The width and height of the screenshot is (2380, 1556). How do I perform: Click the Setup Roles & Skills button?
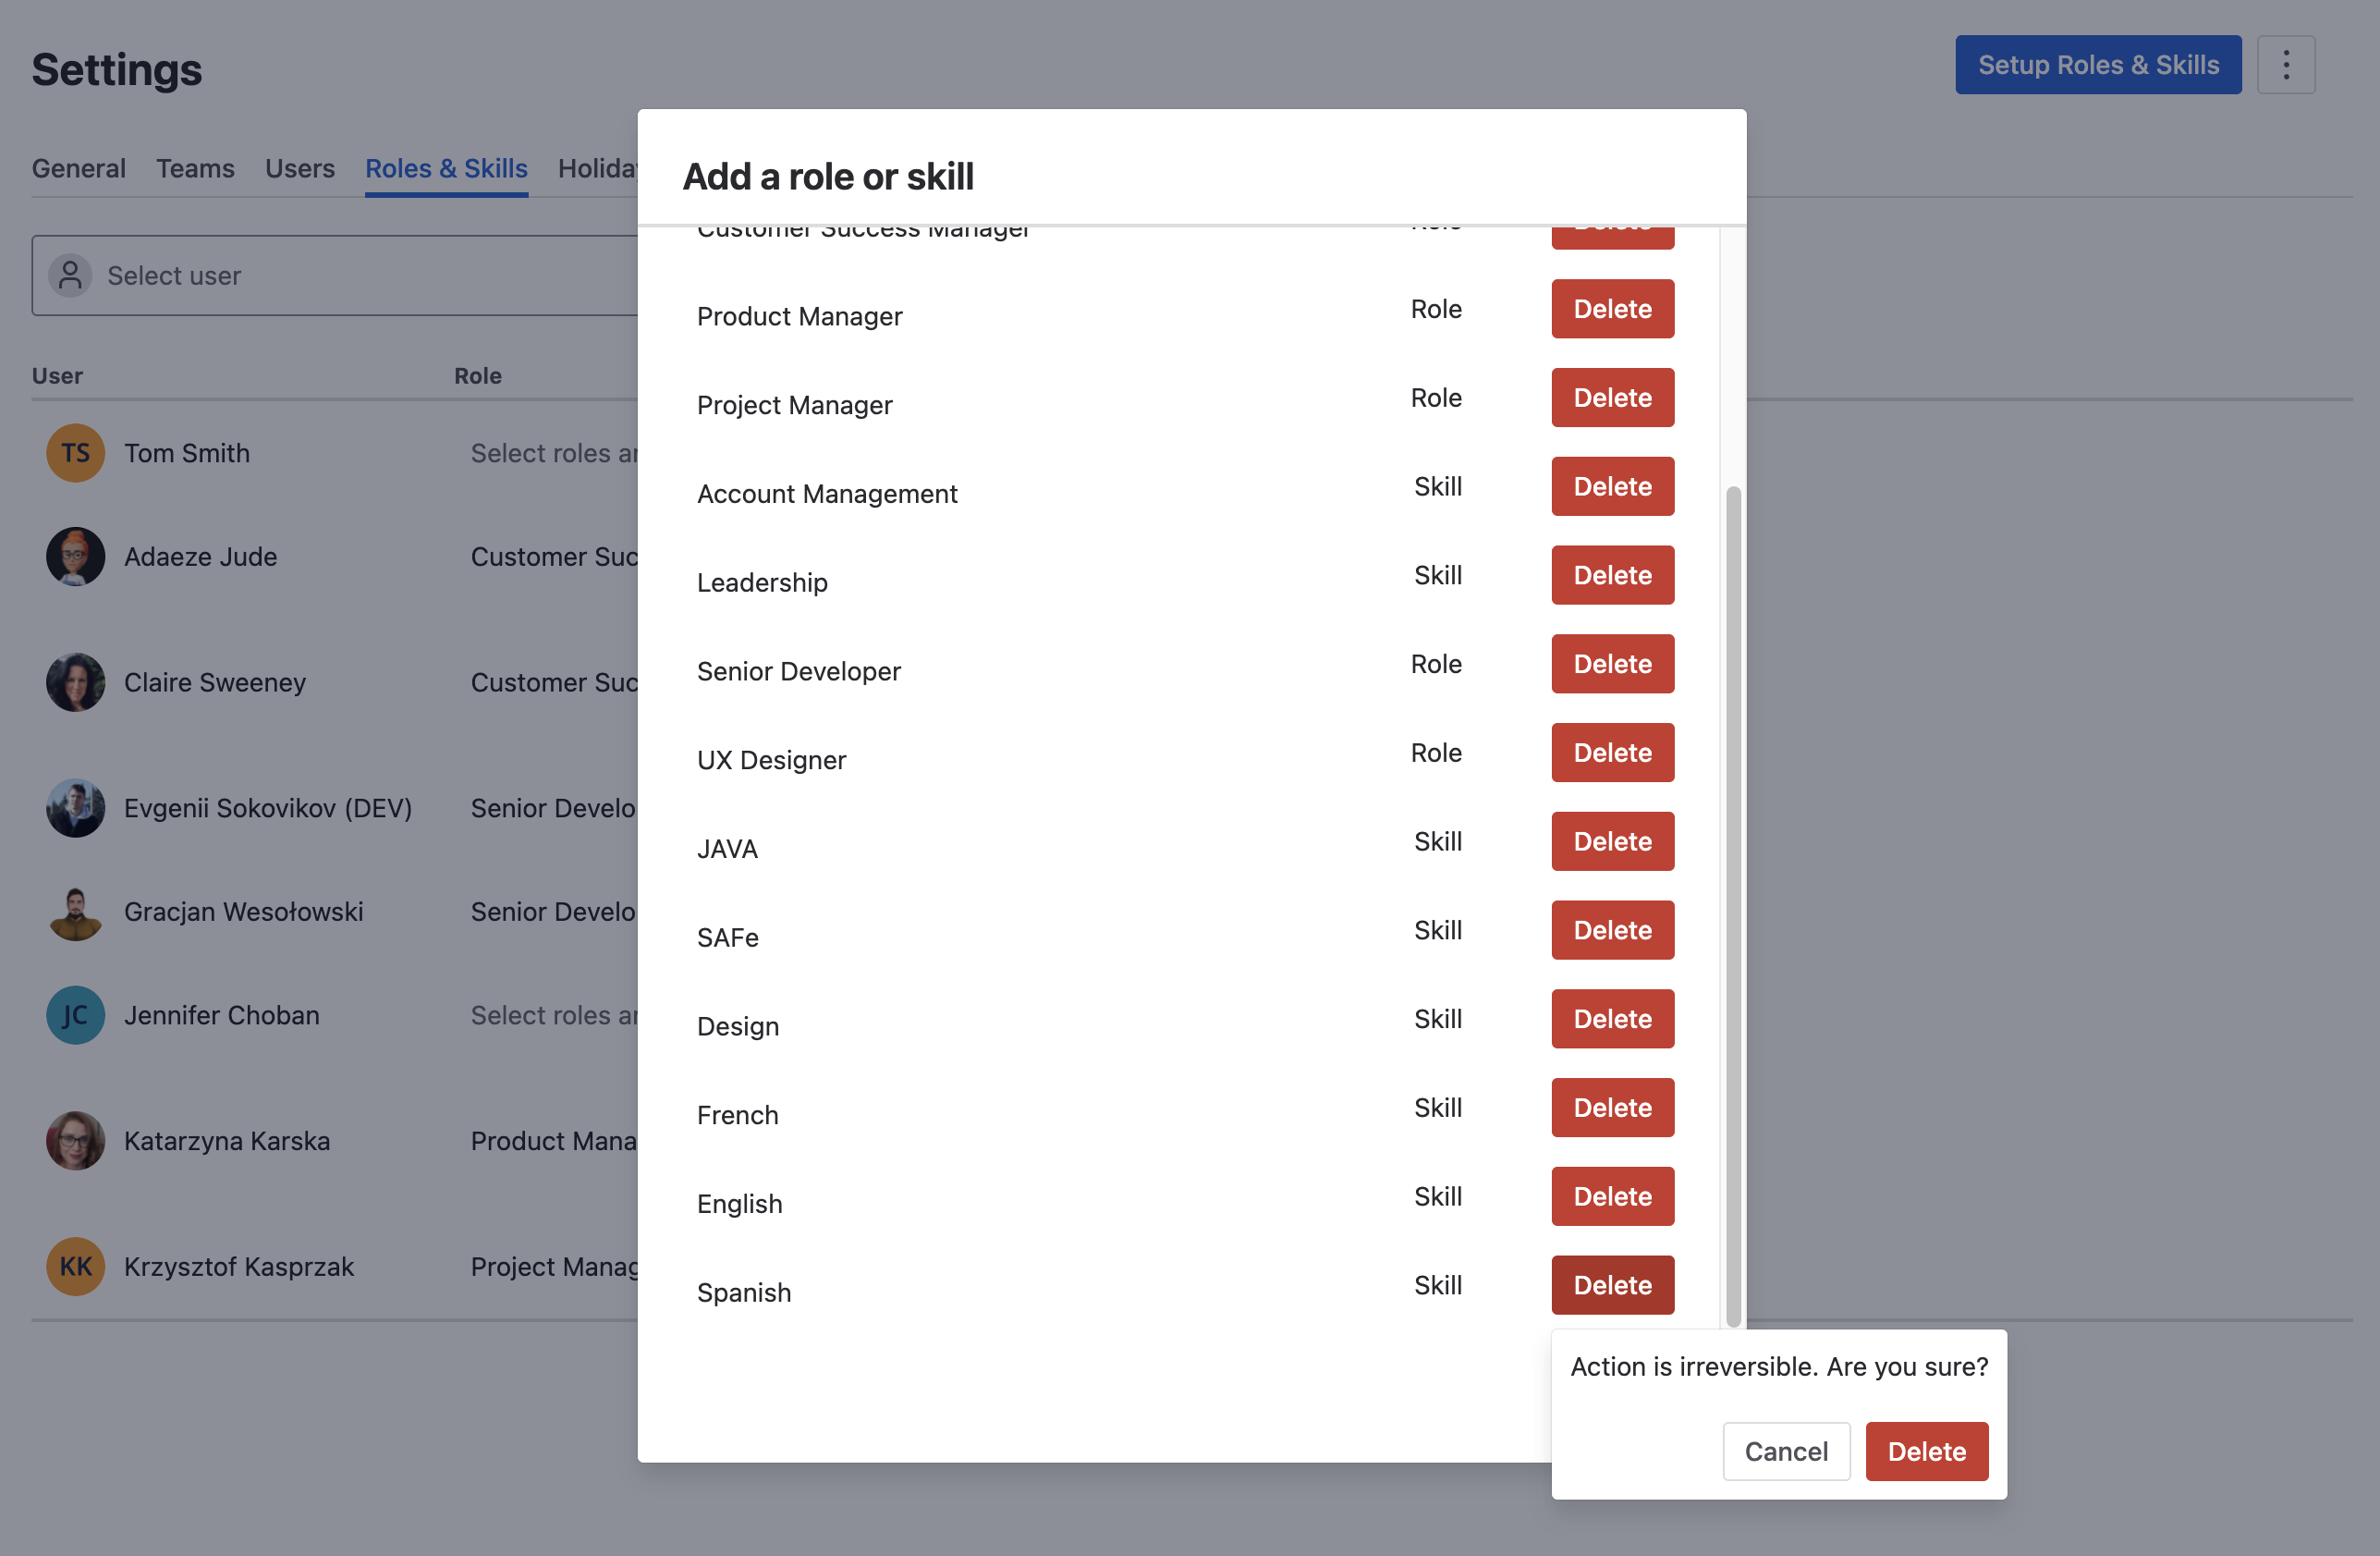pos(2097,65)
